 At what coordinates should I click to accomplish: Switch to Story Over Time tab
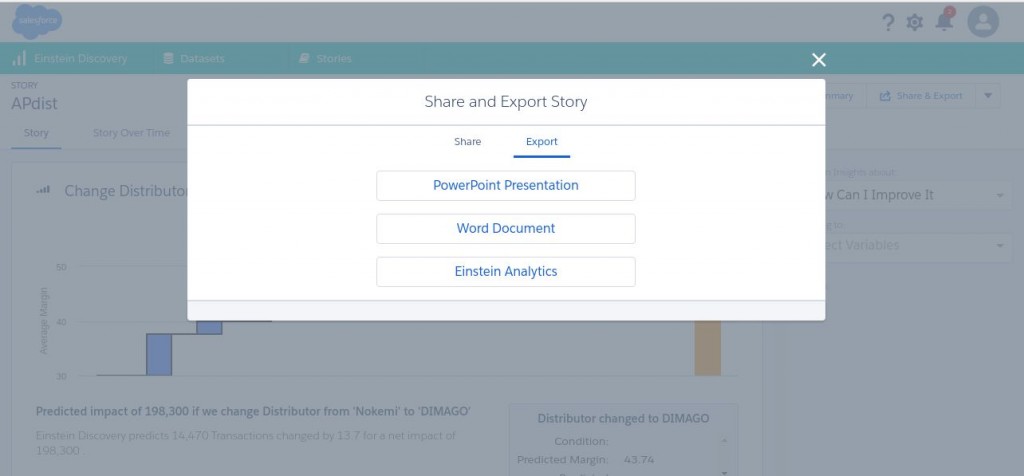coord(131,133)
